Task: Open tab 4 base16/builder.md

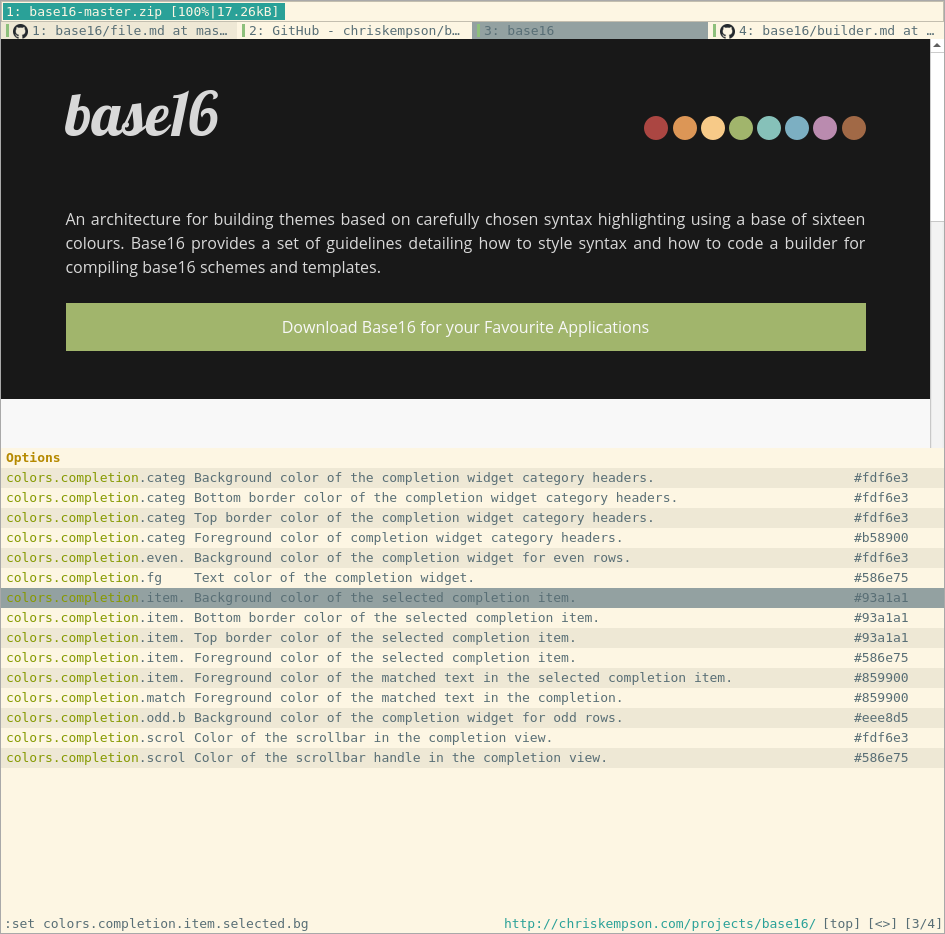Action: (826, 31)
